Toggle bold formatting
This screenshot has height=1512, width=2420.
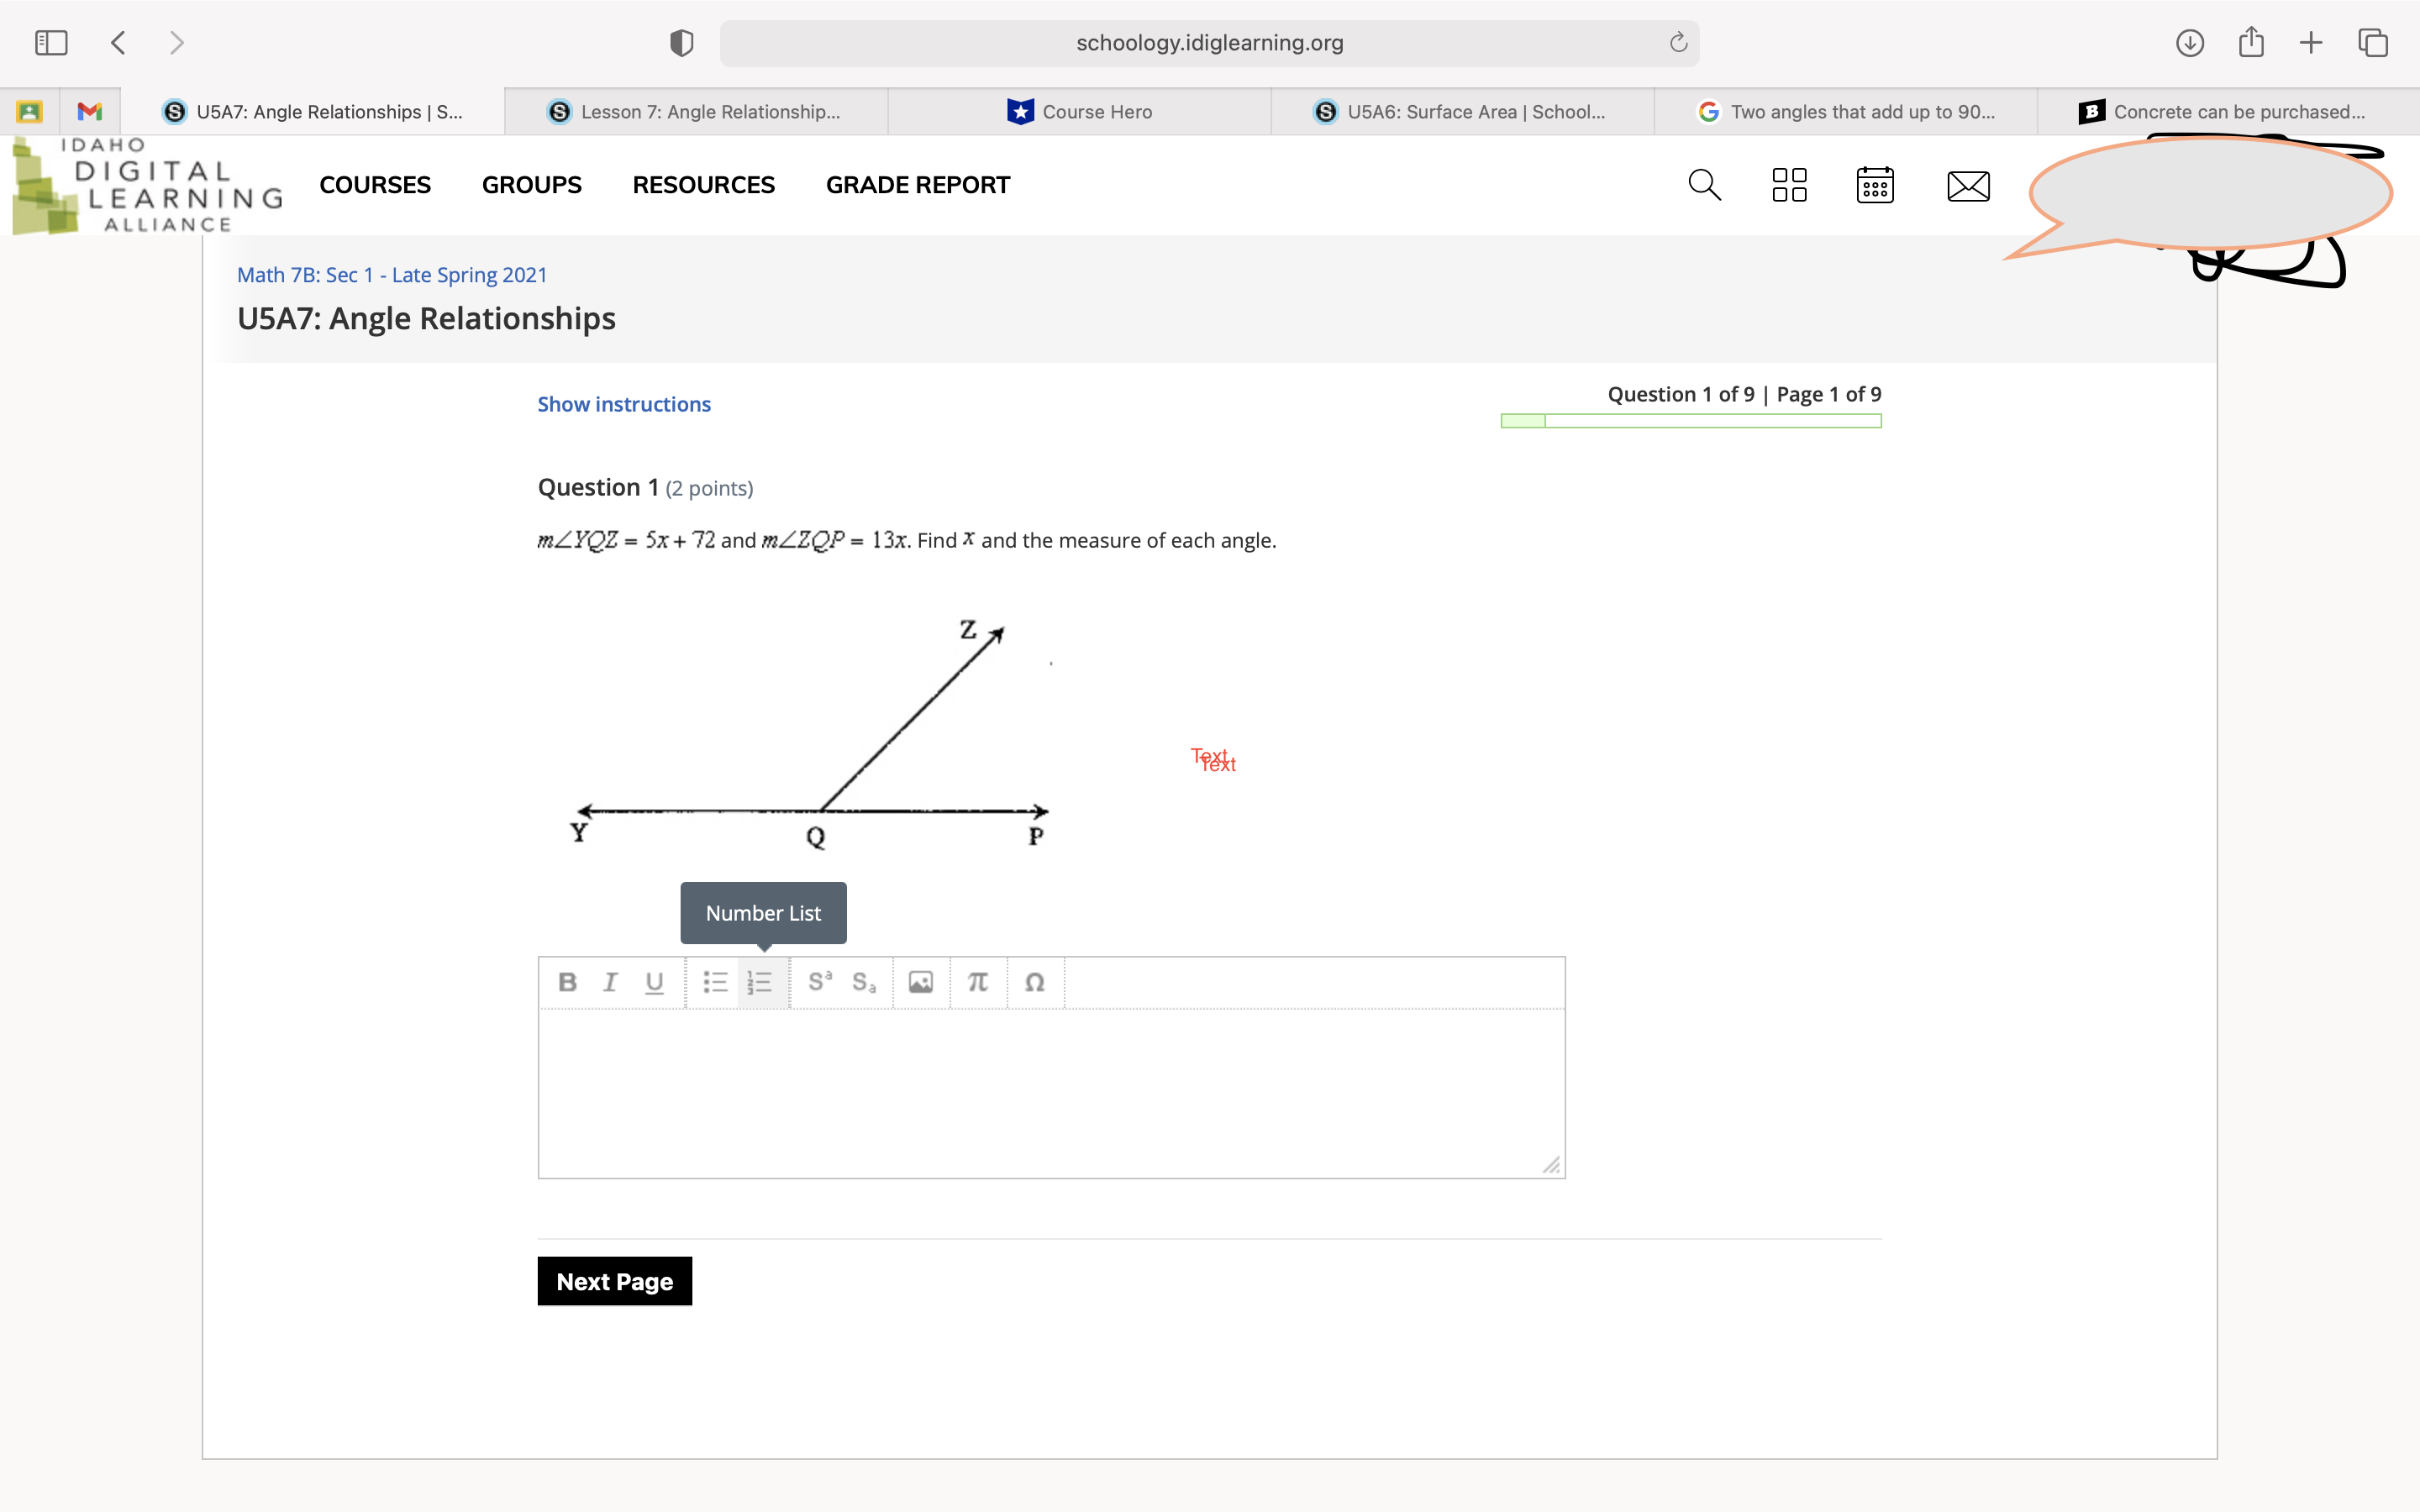tap(566, 982)
